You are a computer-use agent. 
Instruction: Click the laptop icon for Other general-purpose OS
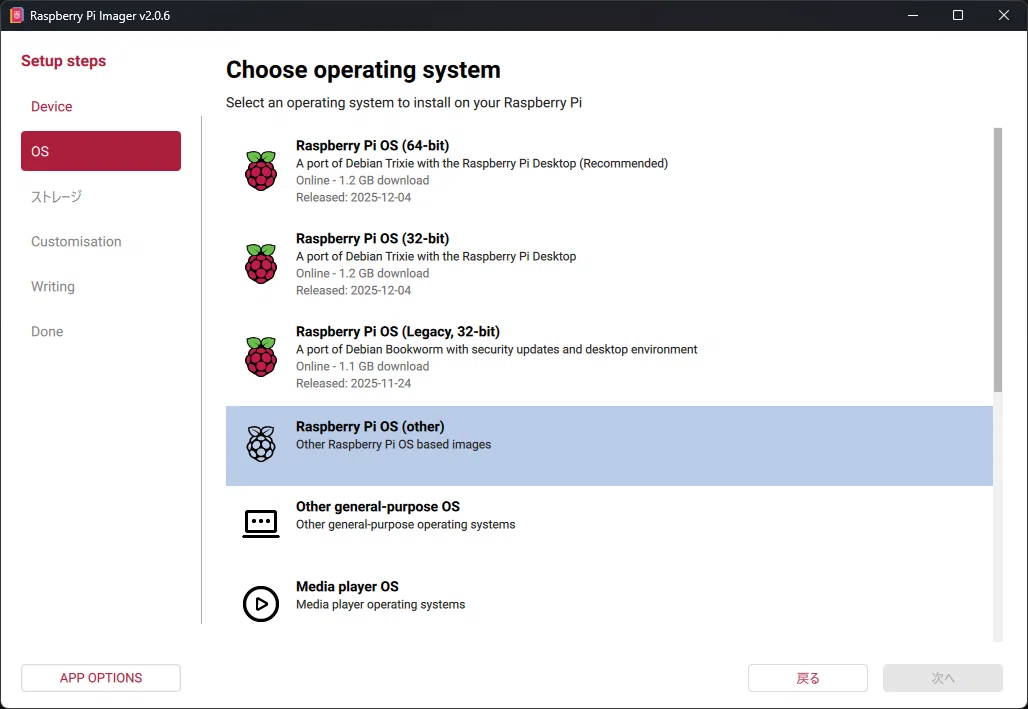pos(261,523)
